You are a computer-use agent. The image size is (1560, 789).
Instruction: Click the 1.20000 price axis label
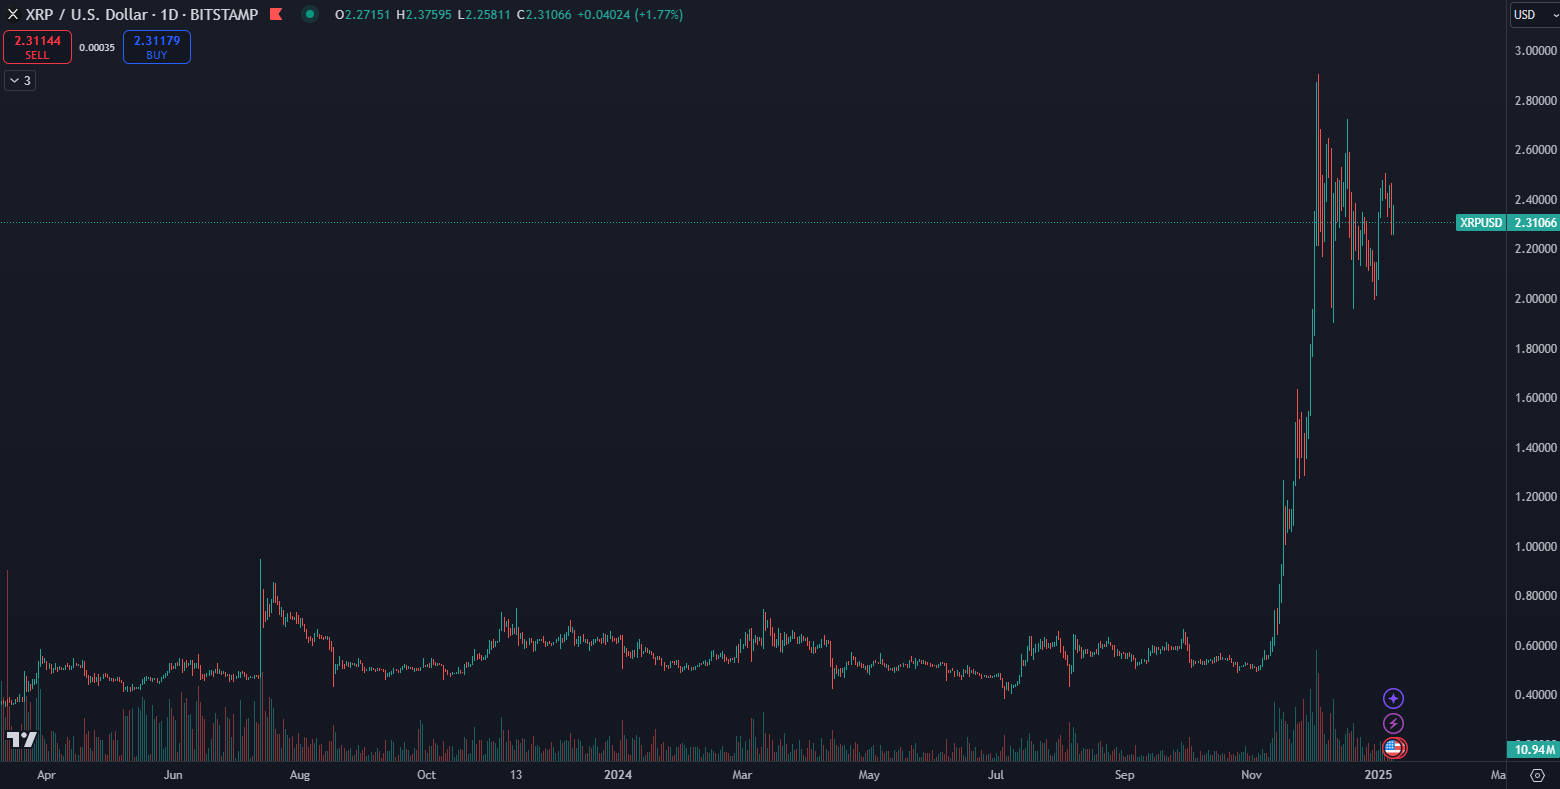pyautogui.click(x=1535, y=497)
